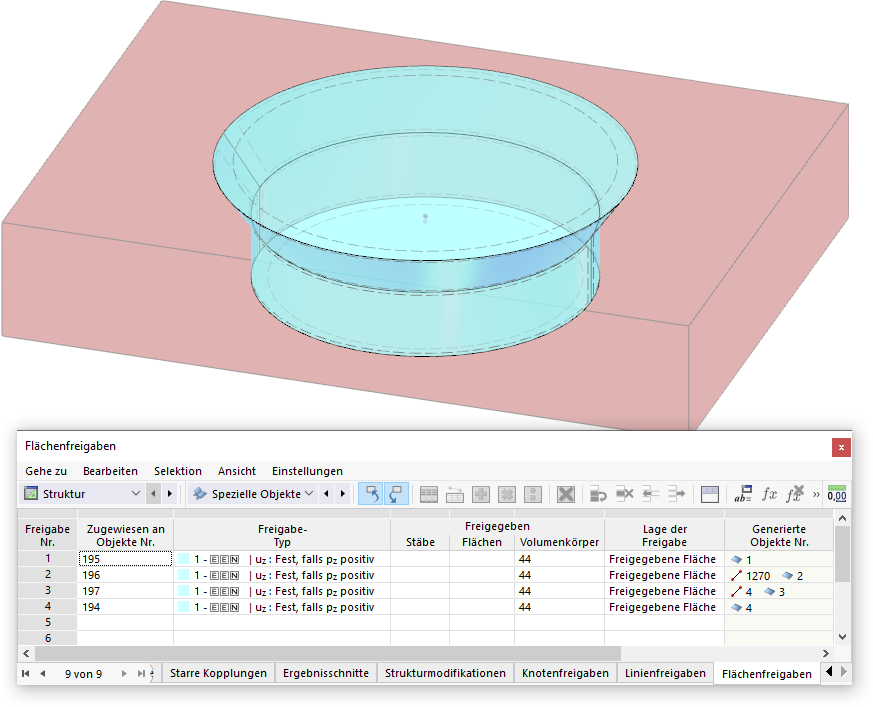This screenshot has width=873, height=707.
Task: Click the ab= text edit icon
Action: (743, 494)
